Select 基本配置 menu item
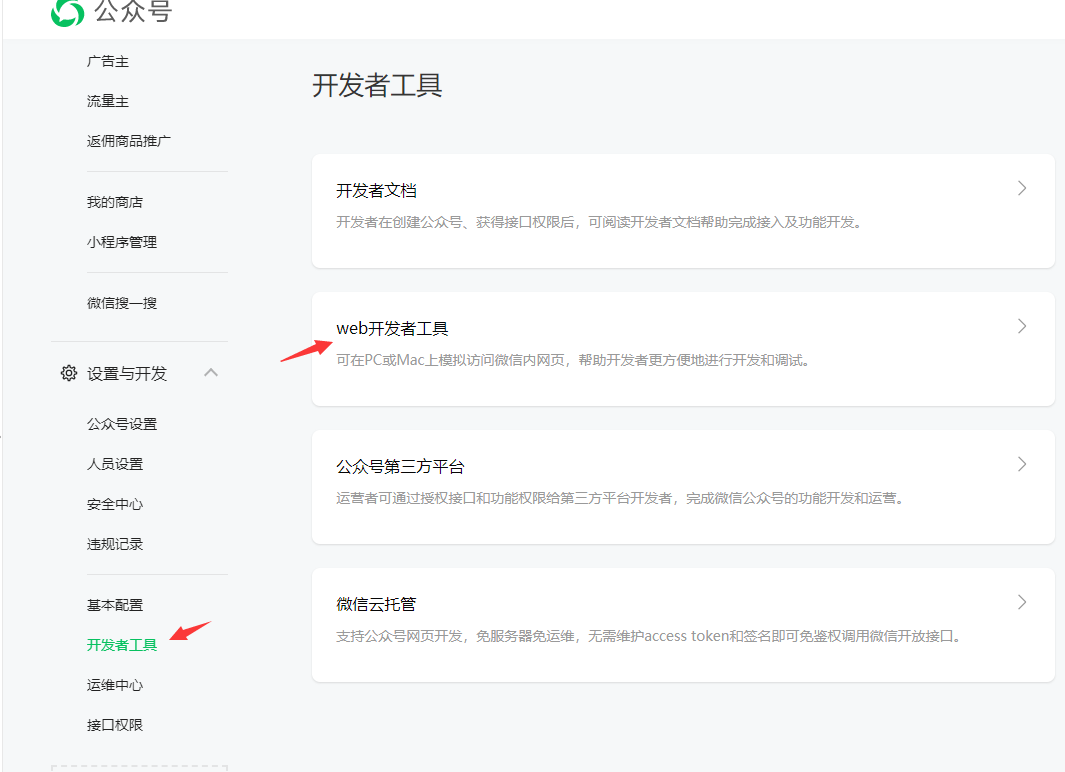The height and width of the screenshot is (772, 1065). point(115,605)
